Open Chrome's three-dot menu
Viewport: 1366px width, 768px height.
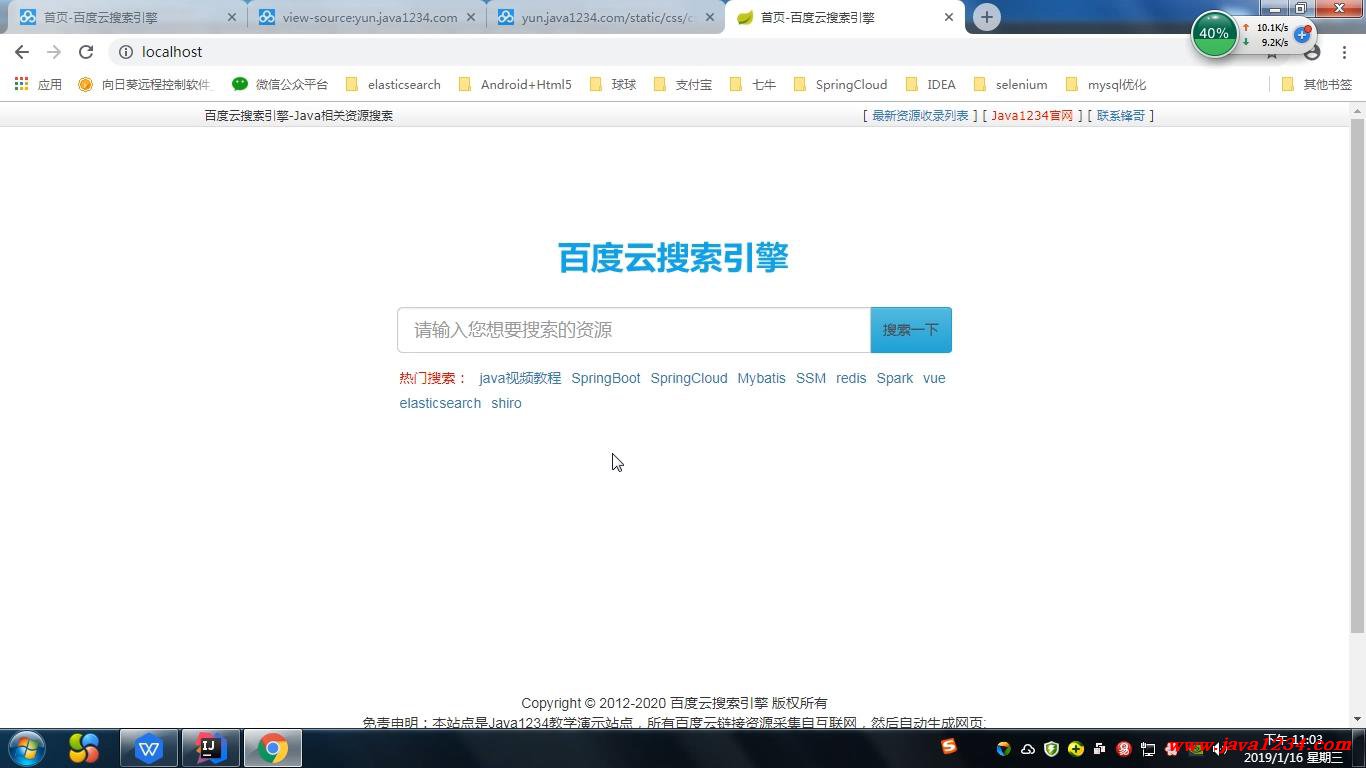point(1344,52)
